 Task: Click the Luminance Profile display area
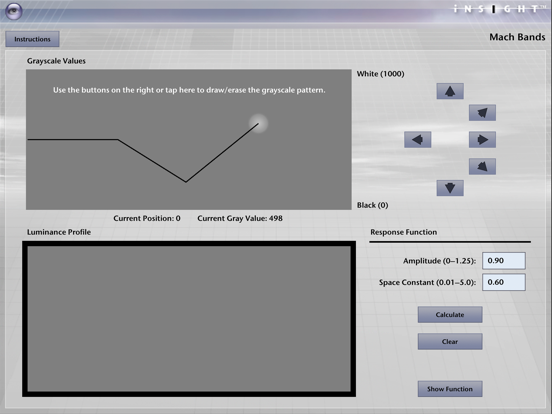pos(189,319)
